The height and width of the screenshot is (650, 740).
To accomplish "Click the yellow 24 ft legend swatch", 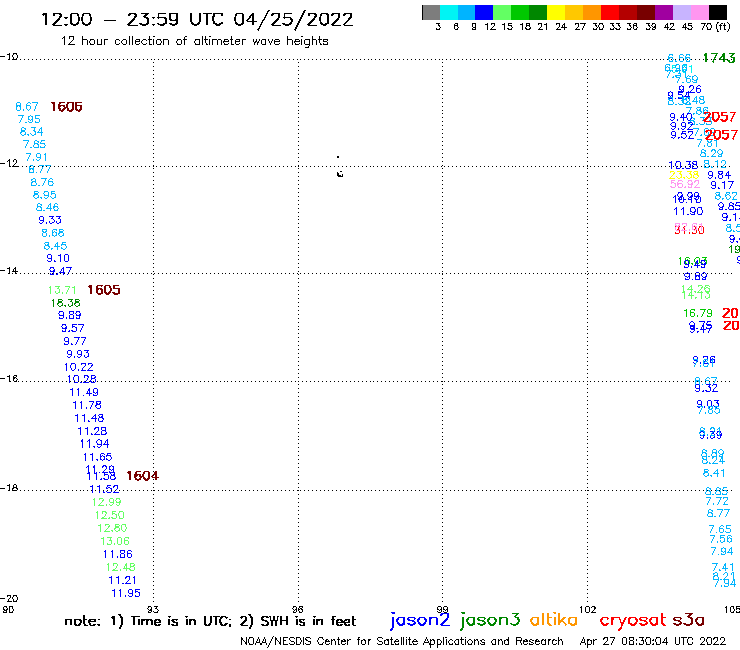I will (x=556, y=12).
